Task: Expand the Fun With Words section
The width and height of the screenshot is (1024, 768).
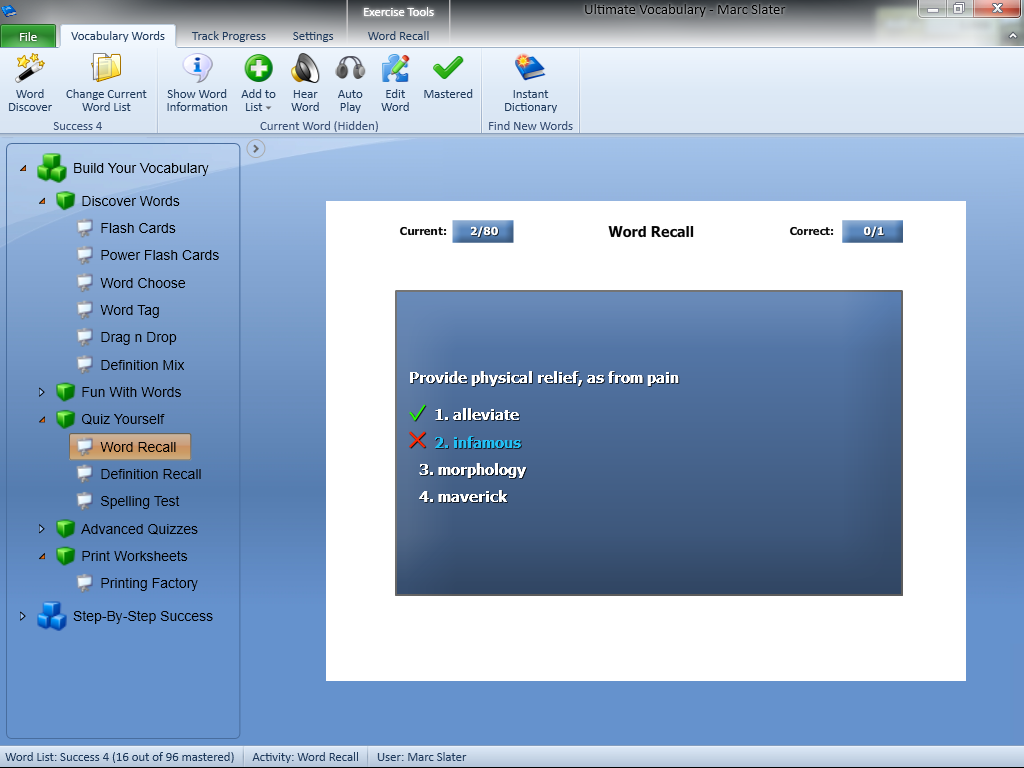Action: 42,392
